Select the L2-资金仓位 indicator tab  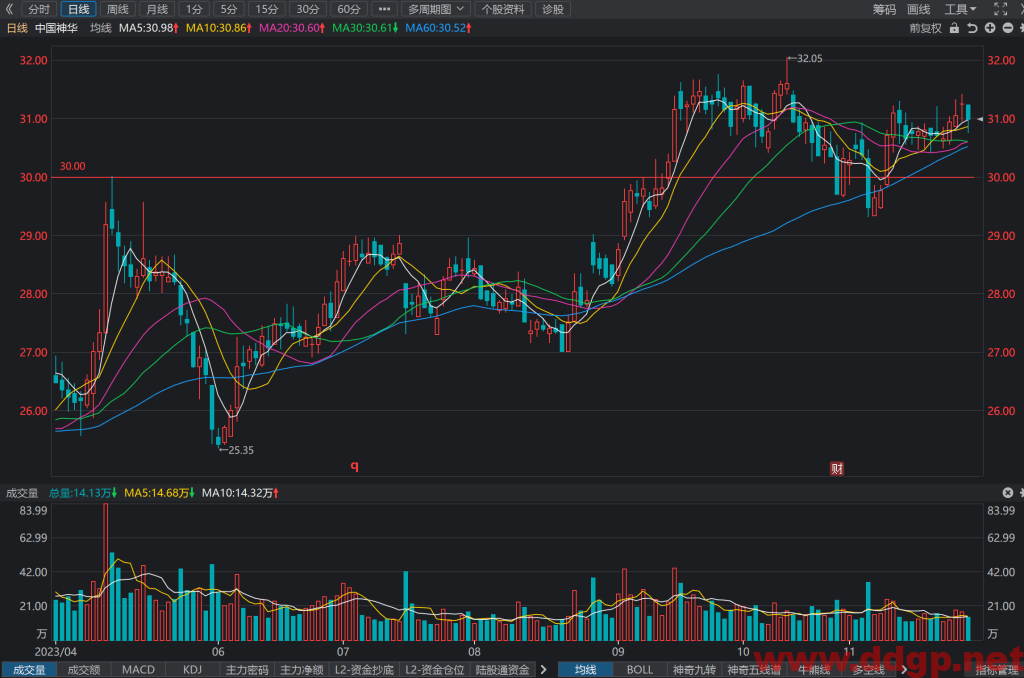435,670
